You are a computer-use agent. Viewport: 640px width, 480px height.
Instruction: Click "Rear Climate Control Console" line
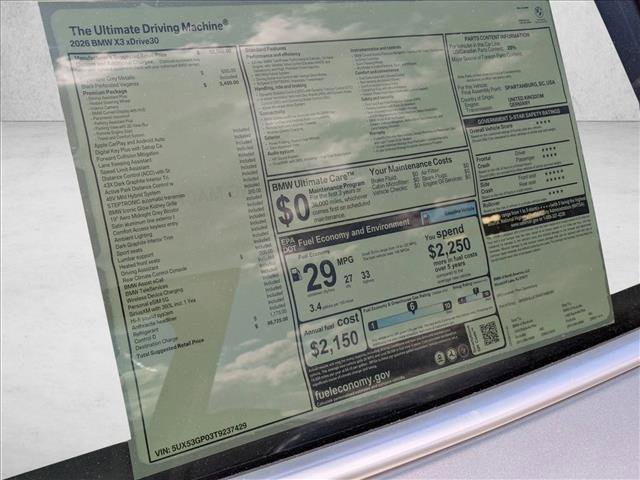(x=155, y=275)
